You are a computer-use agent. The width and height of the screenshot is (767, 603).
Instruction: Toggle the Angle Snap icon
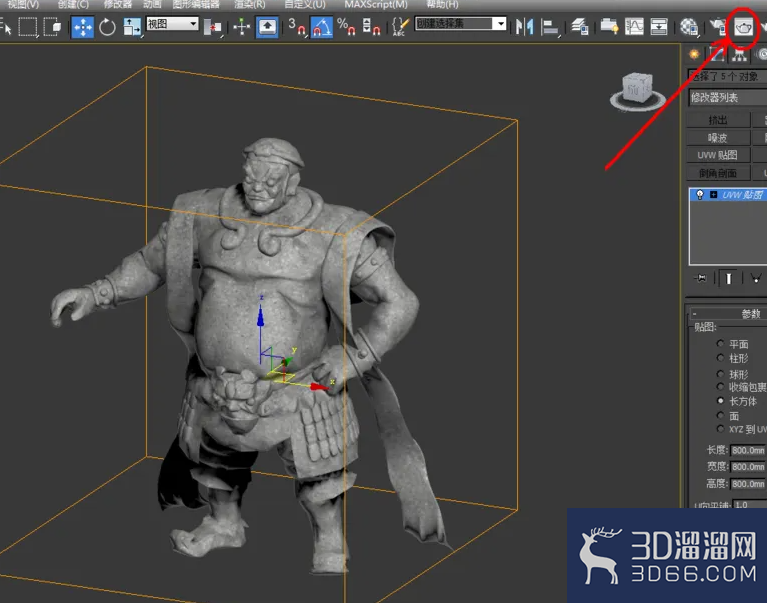[321, 27]
